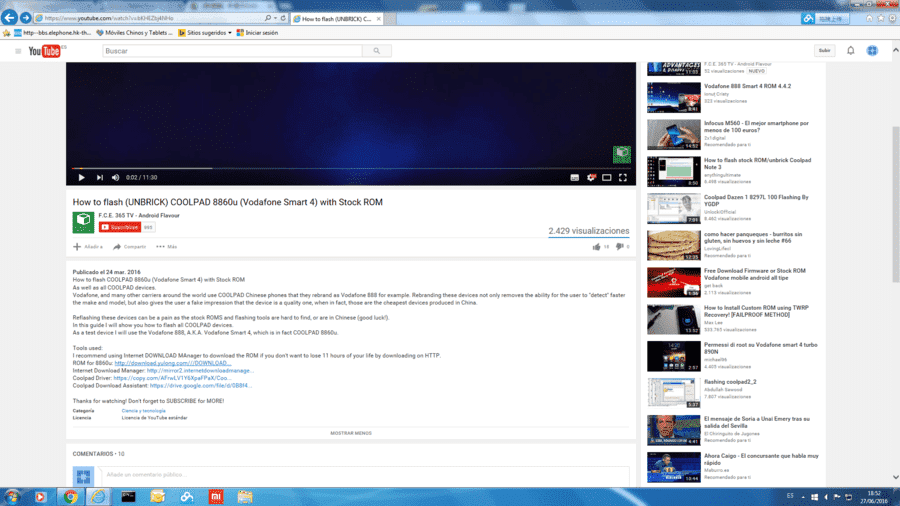Click Añadir a playlist button
Image resolution: width=900 pixels, height=506 pixels.
coord(88,247)
